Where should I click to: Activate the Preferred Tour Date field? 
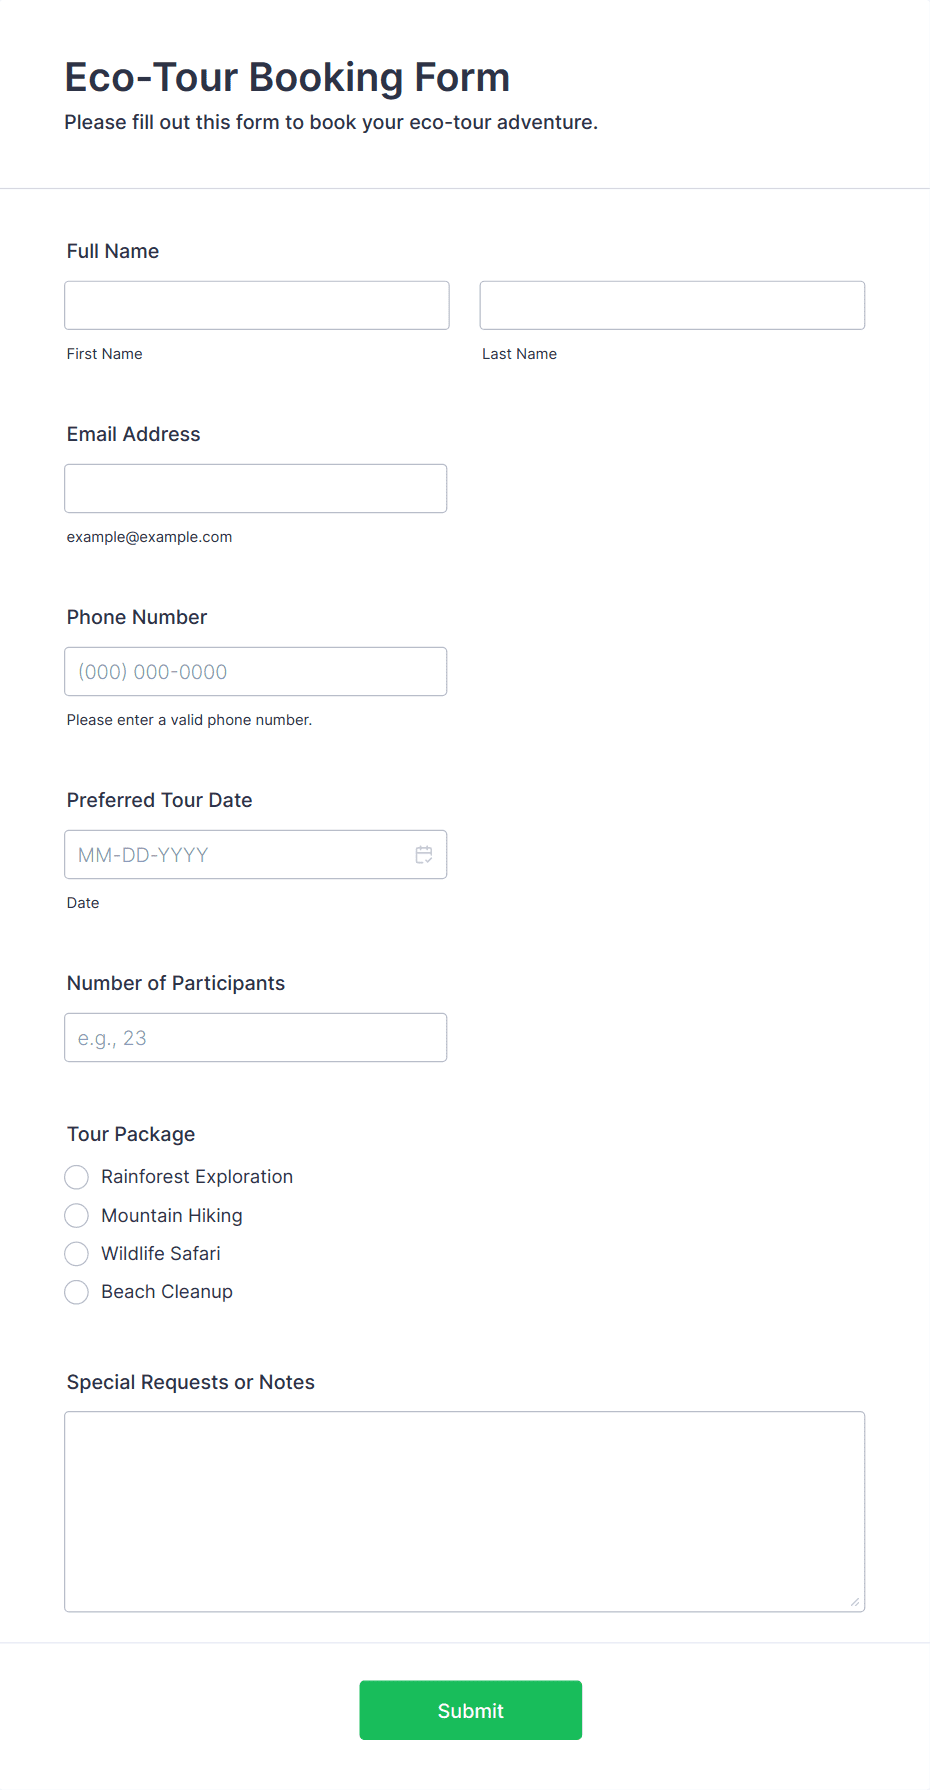click(x=256, y=854)
